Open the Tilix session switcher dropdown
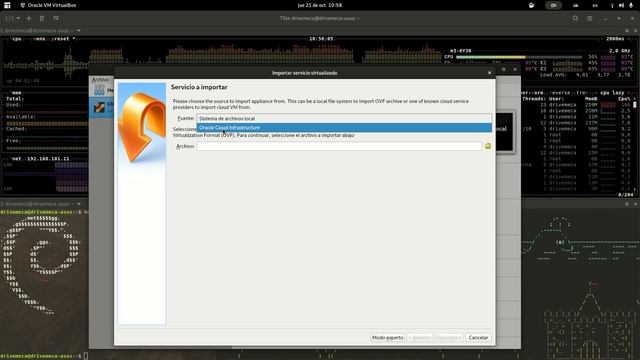 coord(12,18)
